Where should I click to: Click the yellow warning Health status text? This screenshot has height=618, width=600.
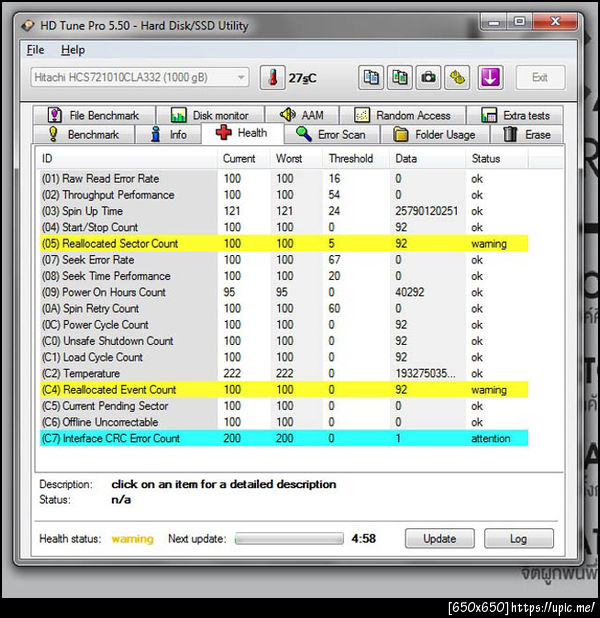point(132,539)
